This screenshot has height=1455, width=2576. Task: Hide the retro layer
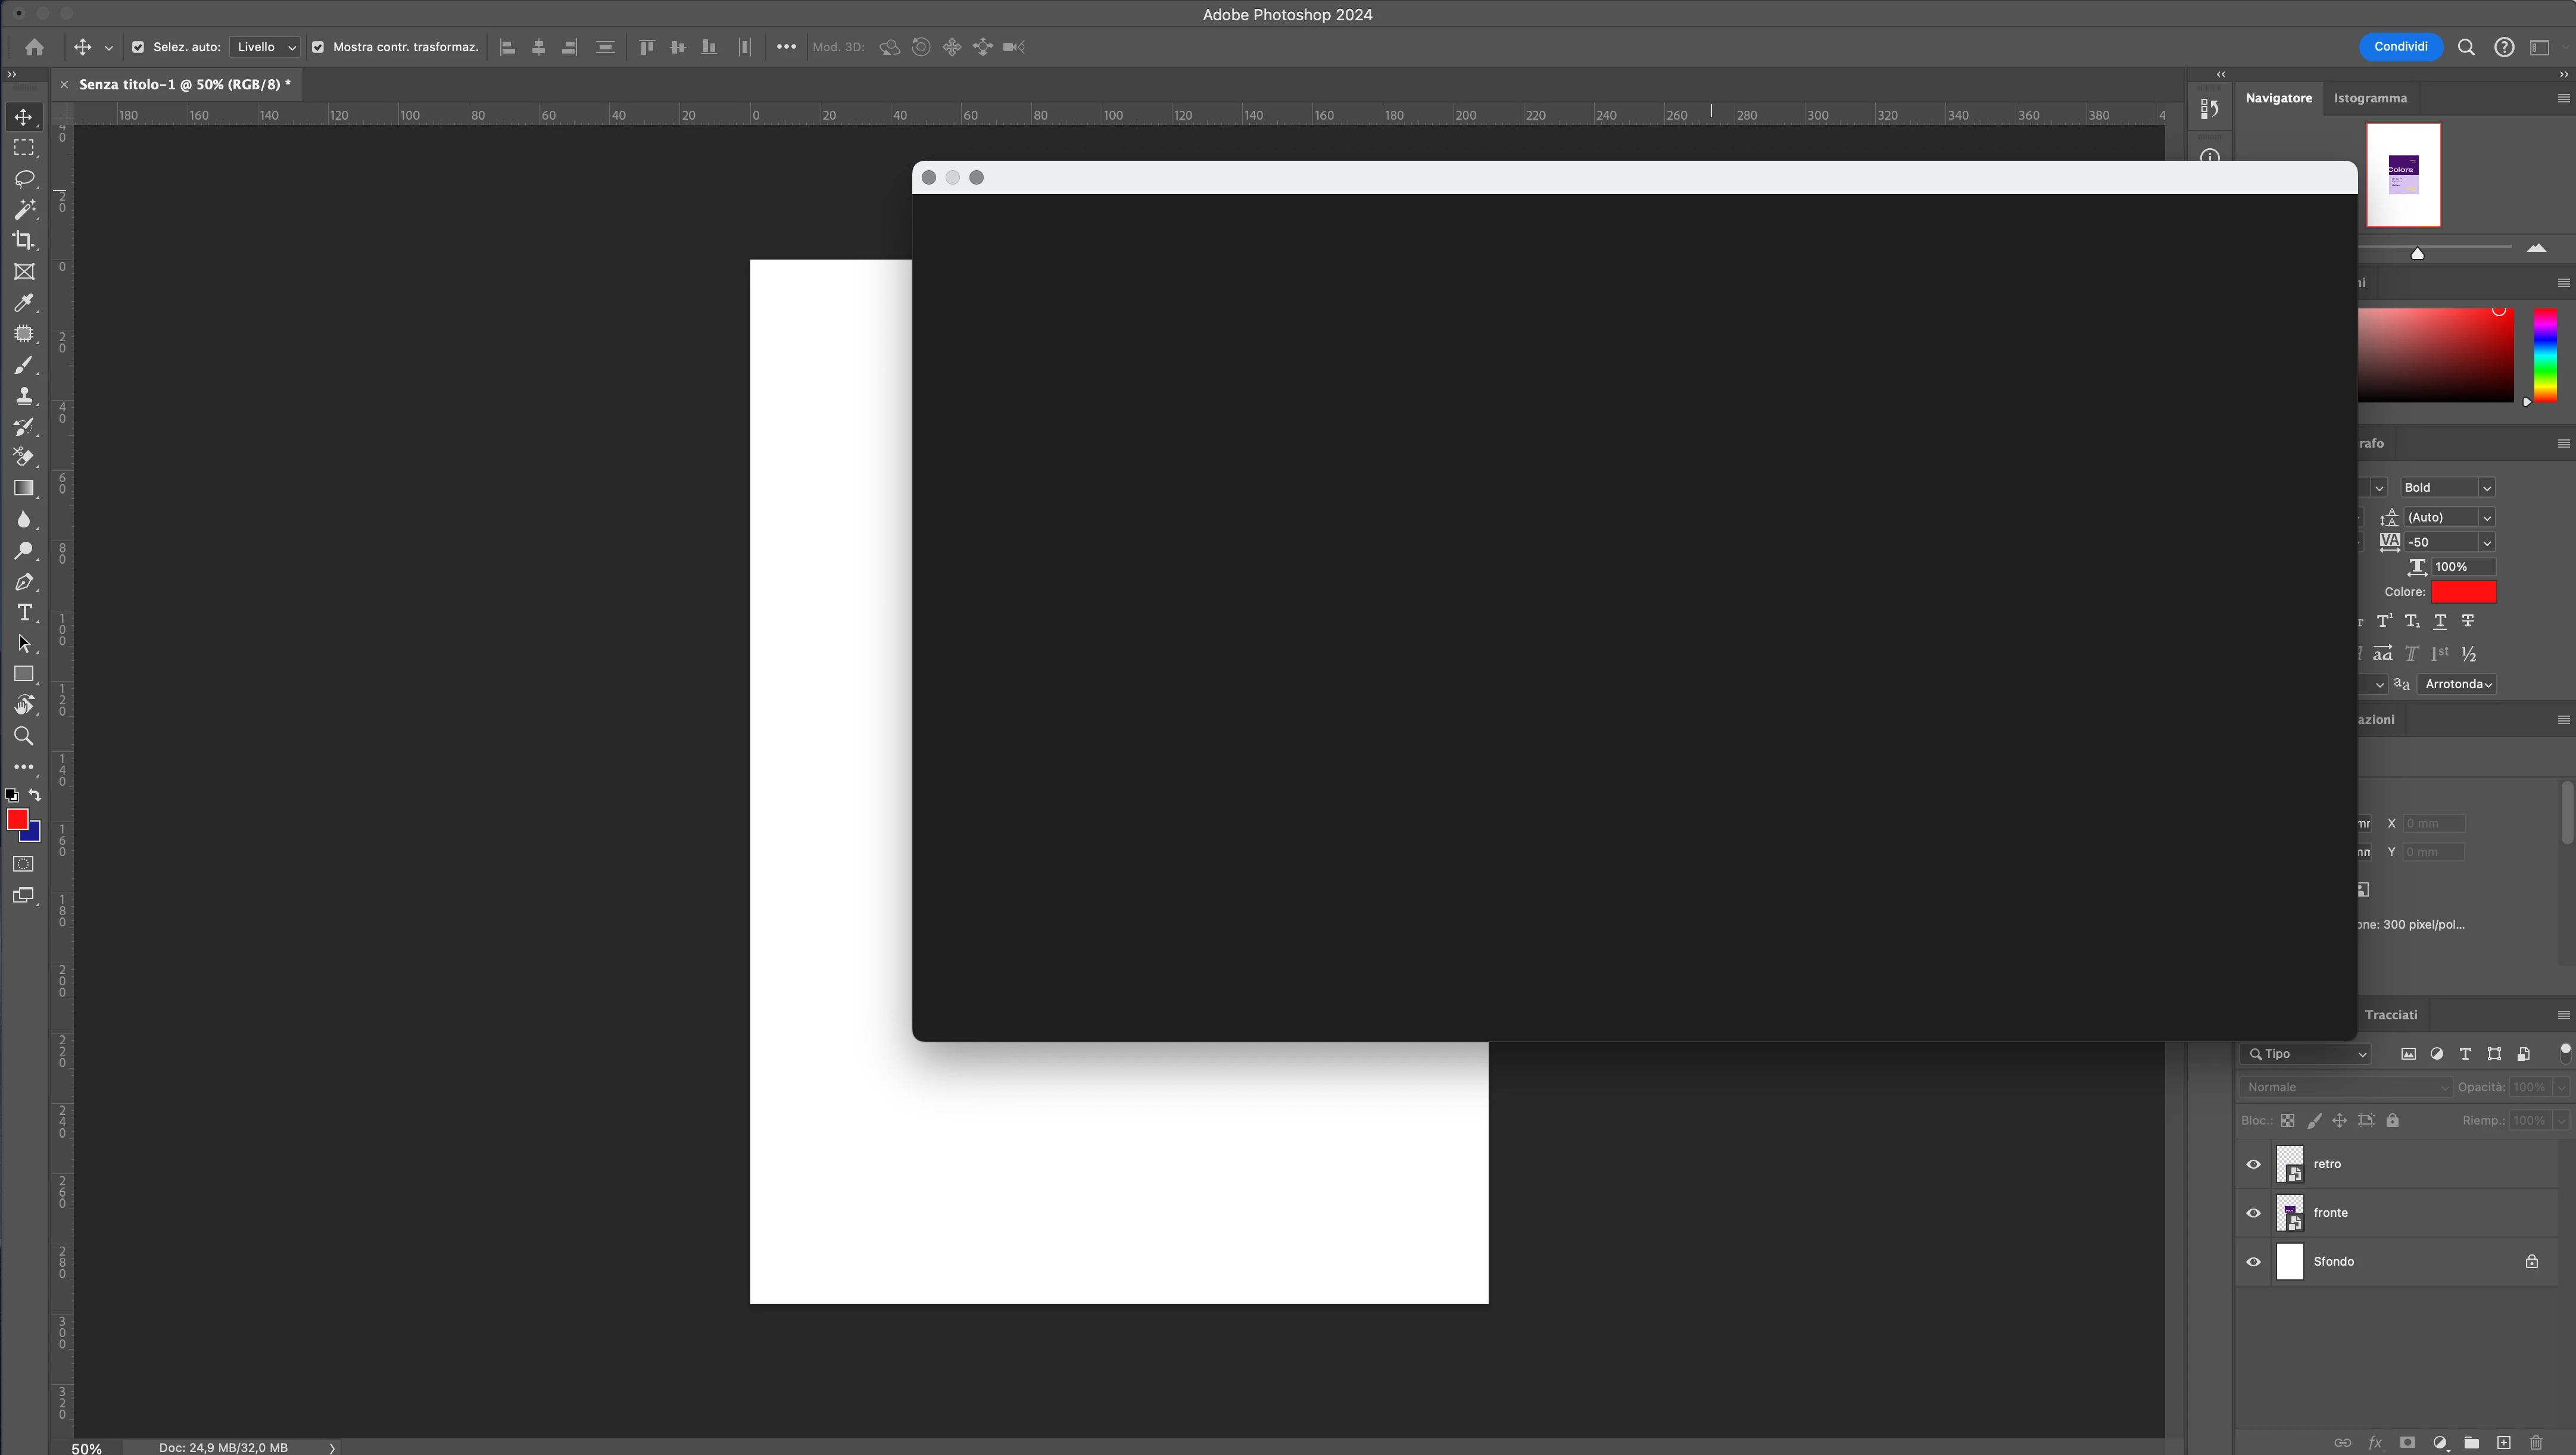click(x=2253, y=1164)
